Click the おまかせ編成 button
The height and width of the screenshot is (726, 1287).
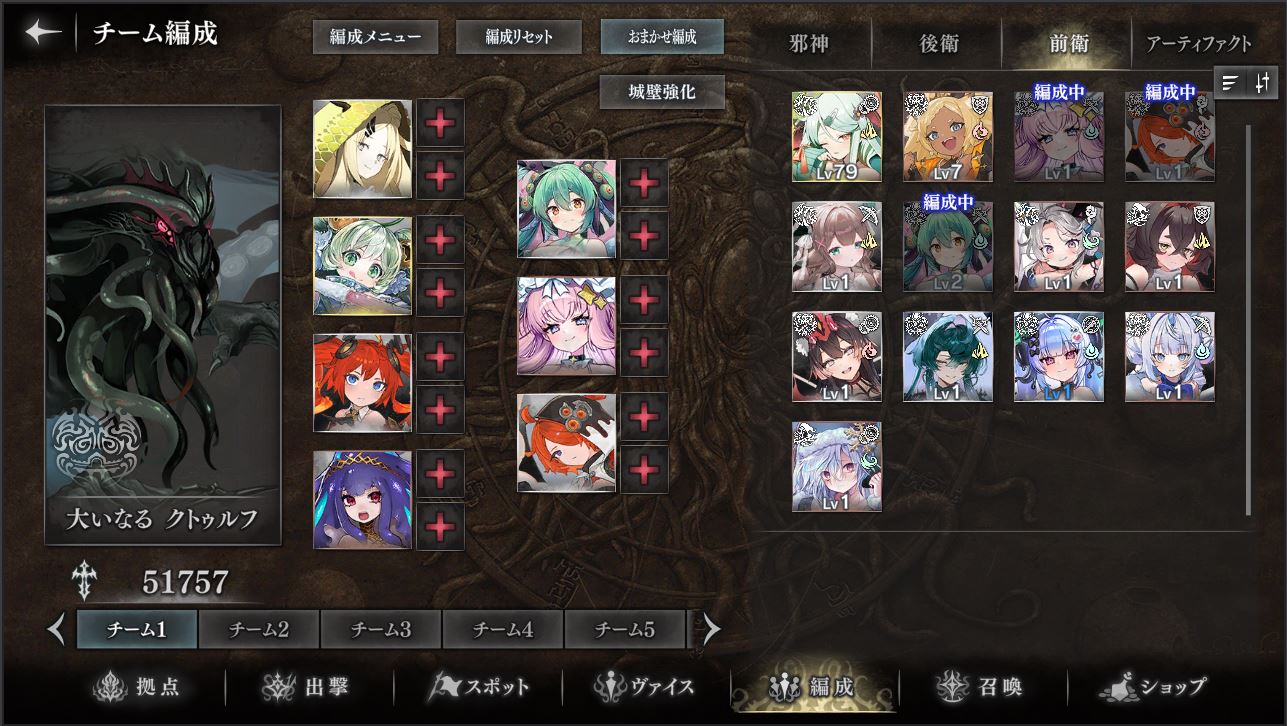tap(662, 37)
